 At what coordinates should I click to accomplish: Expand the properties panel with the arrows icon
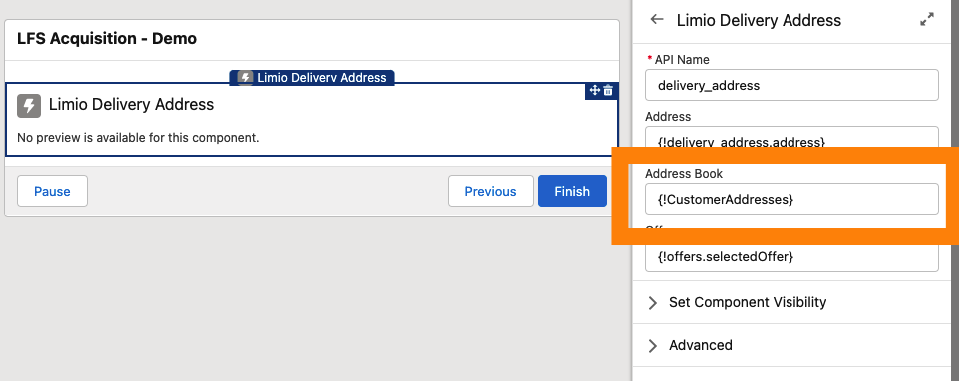tap(927, 20)
